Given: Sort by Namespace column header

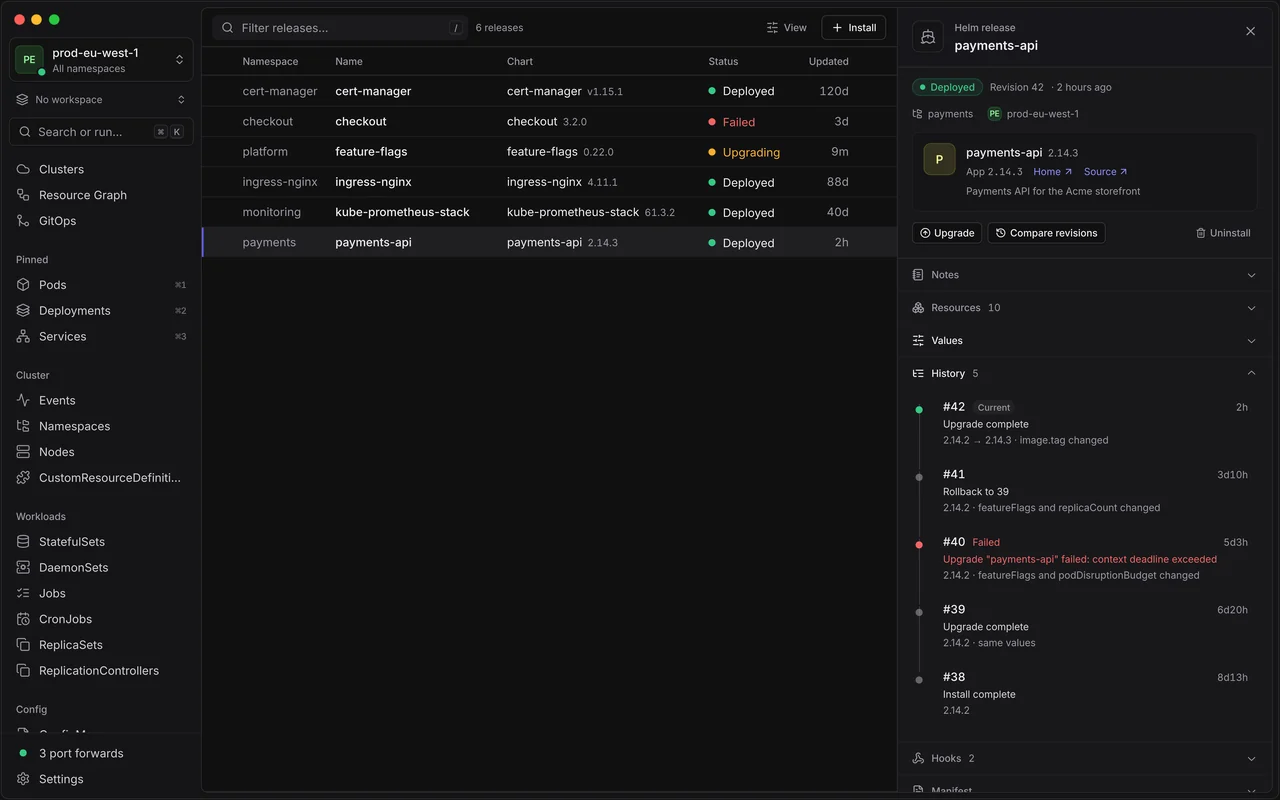Looking at the screenshot, I should point(270,62).
